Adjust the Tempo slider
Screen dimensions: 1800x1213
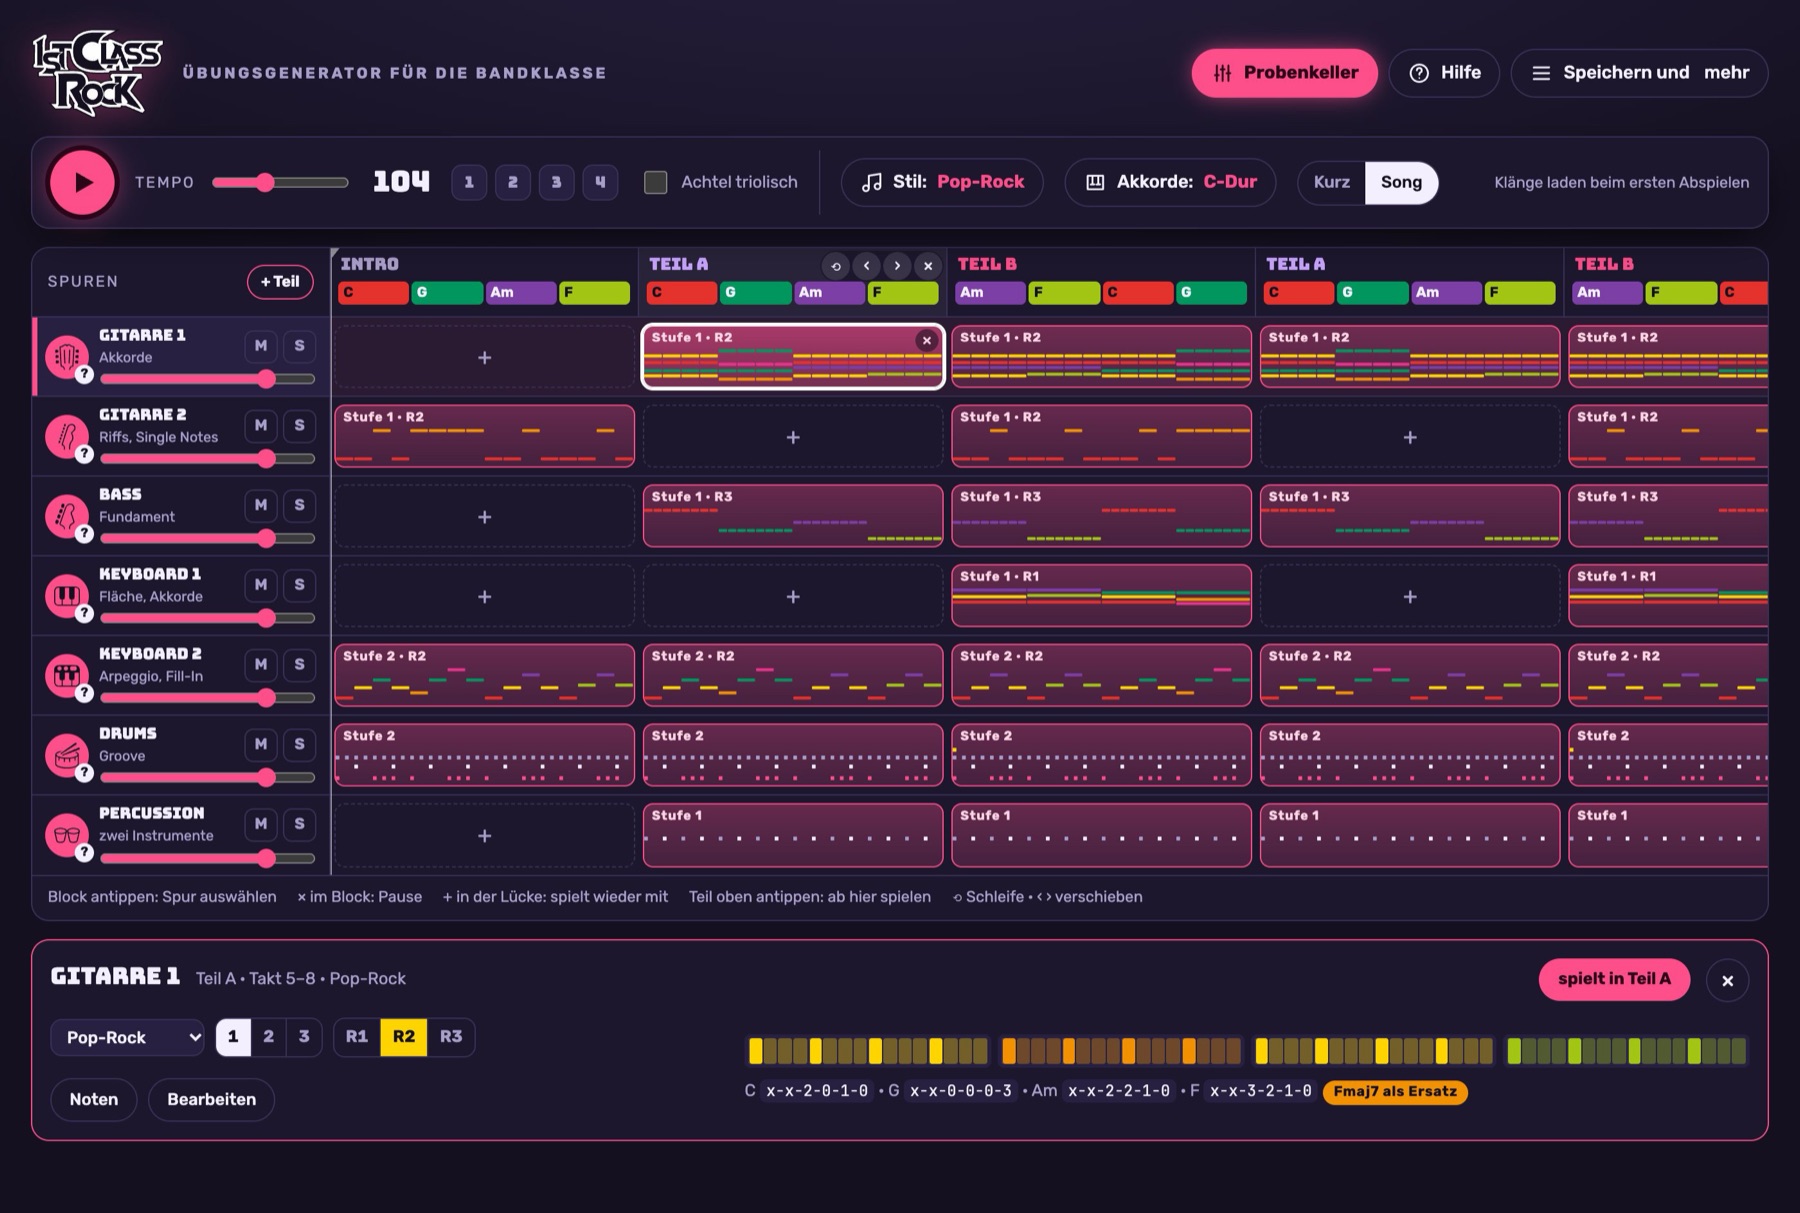(x=280, y=182)
